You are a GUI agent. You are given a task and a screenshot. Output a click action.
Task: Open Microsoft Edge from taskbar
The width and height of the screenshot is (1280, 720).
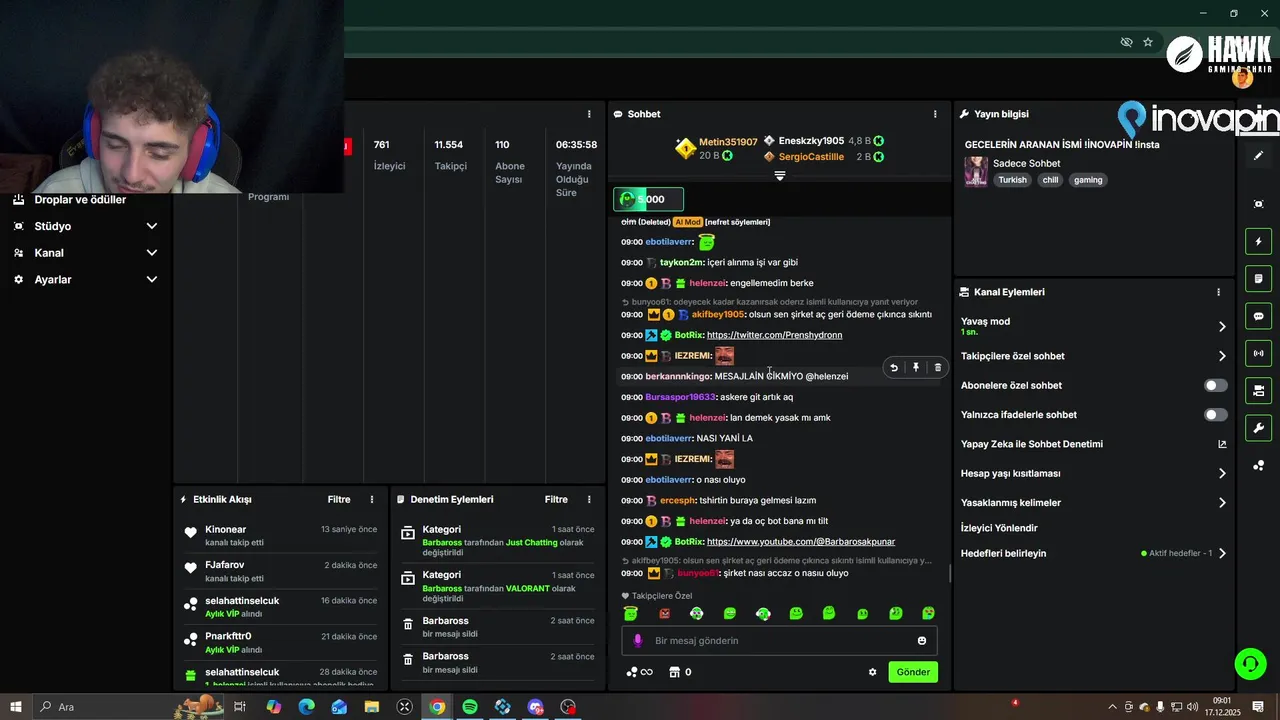point(306,707)
